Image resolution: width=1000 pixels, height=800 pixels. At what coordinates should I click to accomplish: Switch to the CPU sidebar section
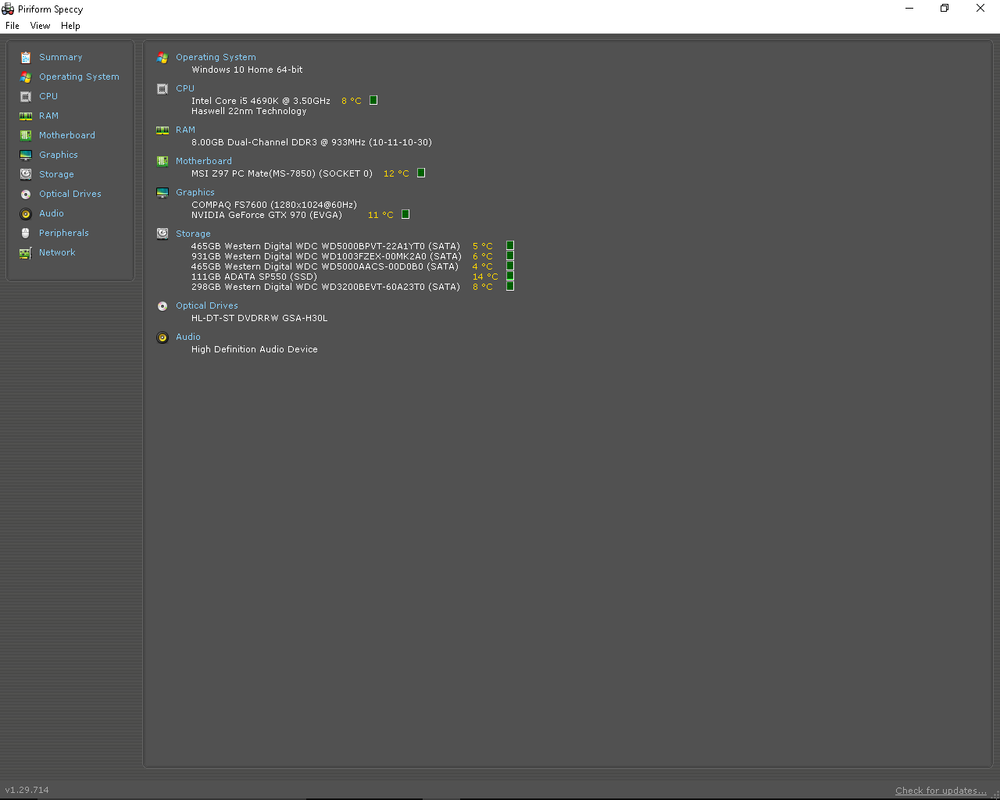click(x=48, y=96)
